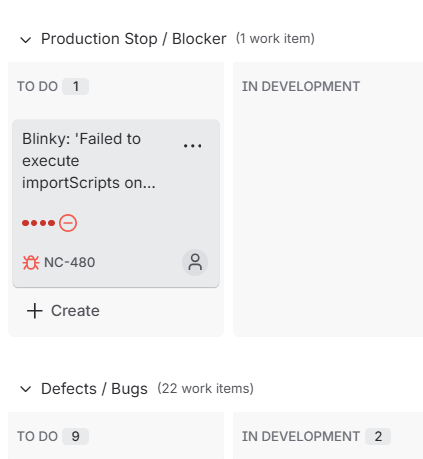Click the IN DEVELOPMENT header showing 2 items
This screenshot has height=459, width=423.
pyautogui.click(x=328, y=436)
